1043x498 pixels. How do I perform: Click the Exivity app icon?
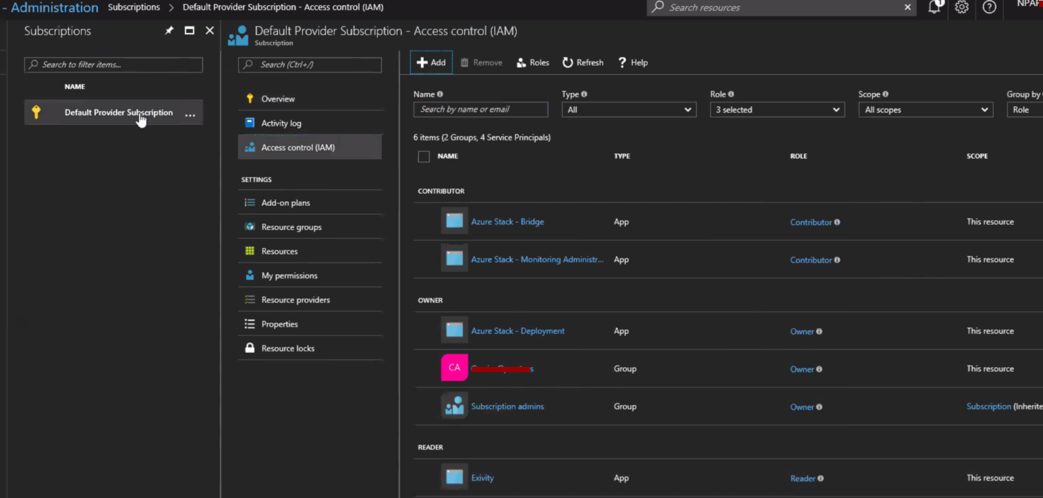(x=454, y=476)
